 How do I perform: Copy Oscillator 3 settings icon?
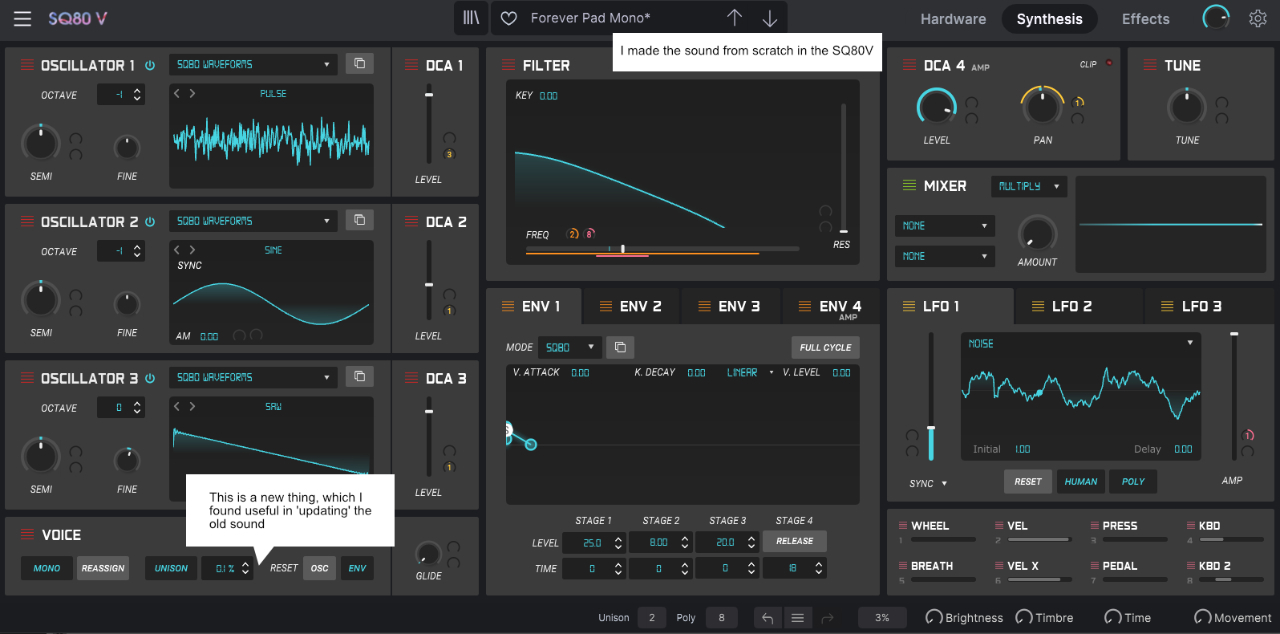(x=359, y=377)
